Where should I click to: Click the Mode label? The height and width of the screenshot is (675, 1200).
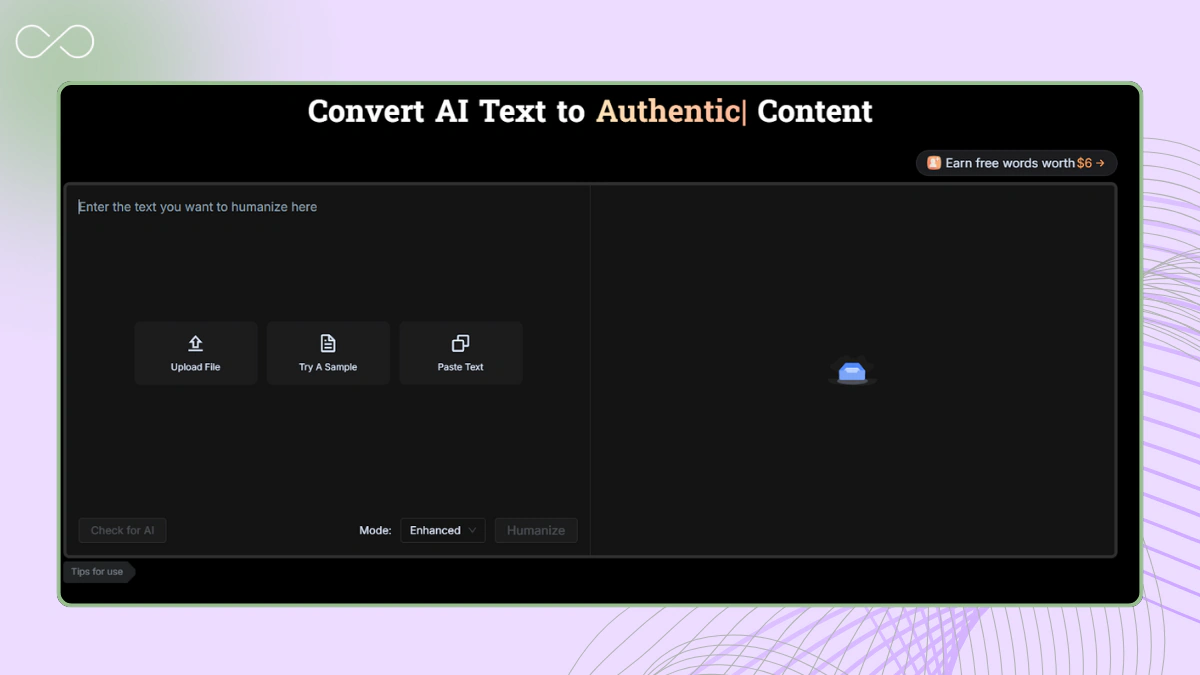375,530
